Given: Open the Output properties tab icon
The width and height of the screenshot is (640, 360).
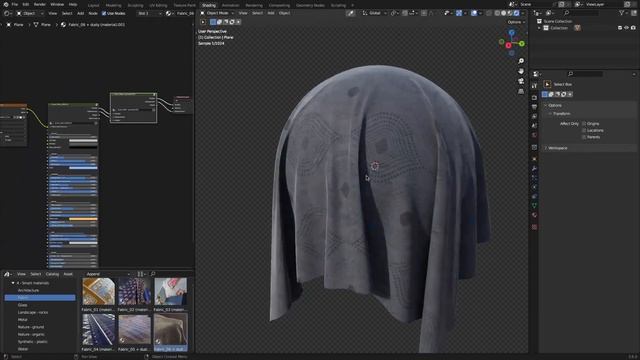Looking at the screenshot, I should tap(534, 107).
